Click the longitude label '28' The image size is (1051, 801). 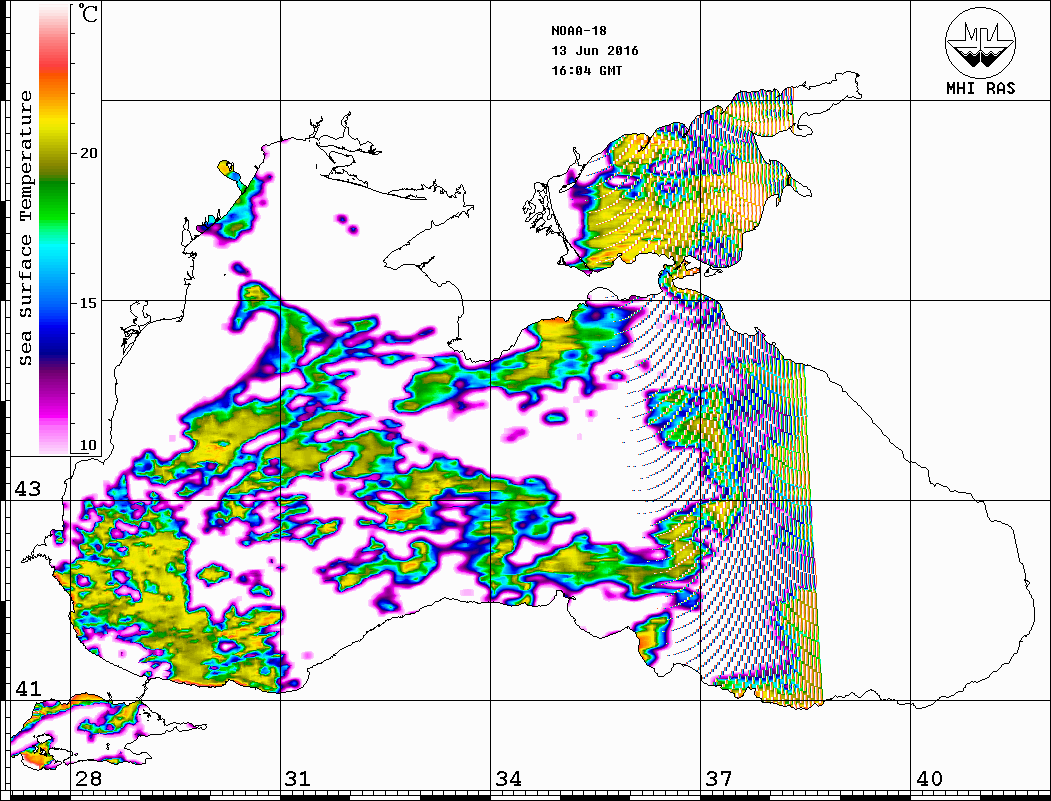tap(88, 778)
